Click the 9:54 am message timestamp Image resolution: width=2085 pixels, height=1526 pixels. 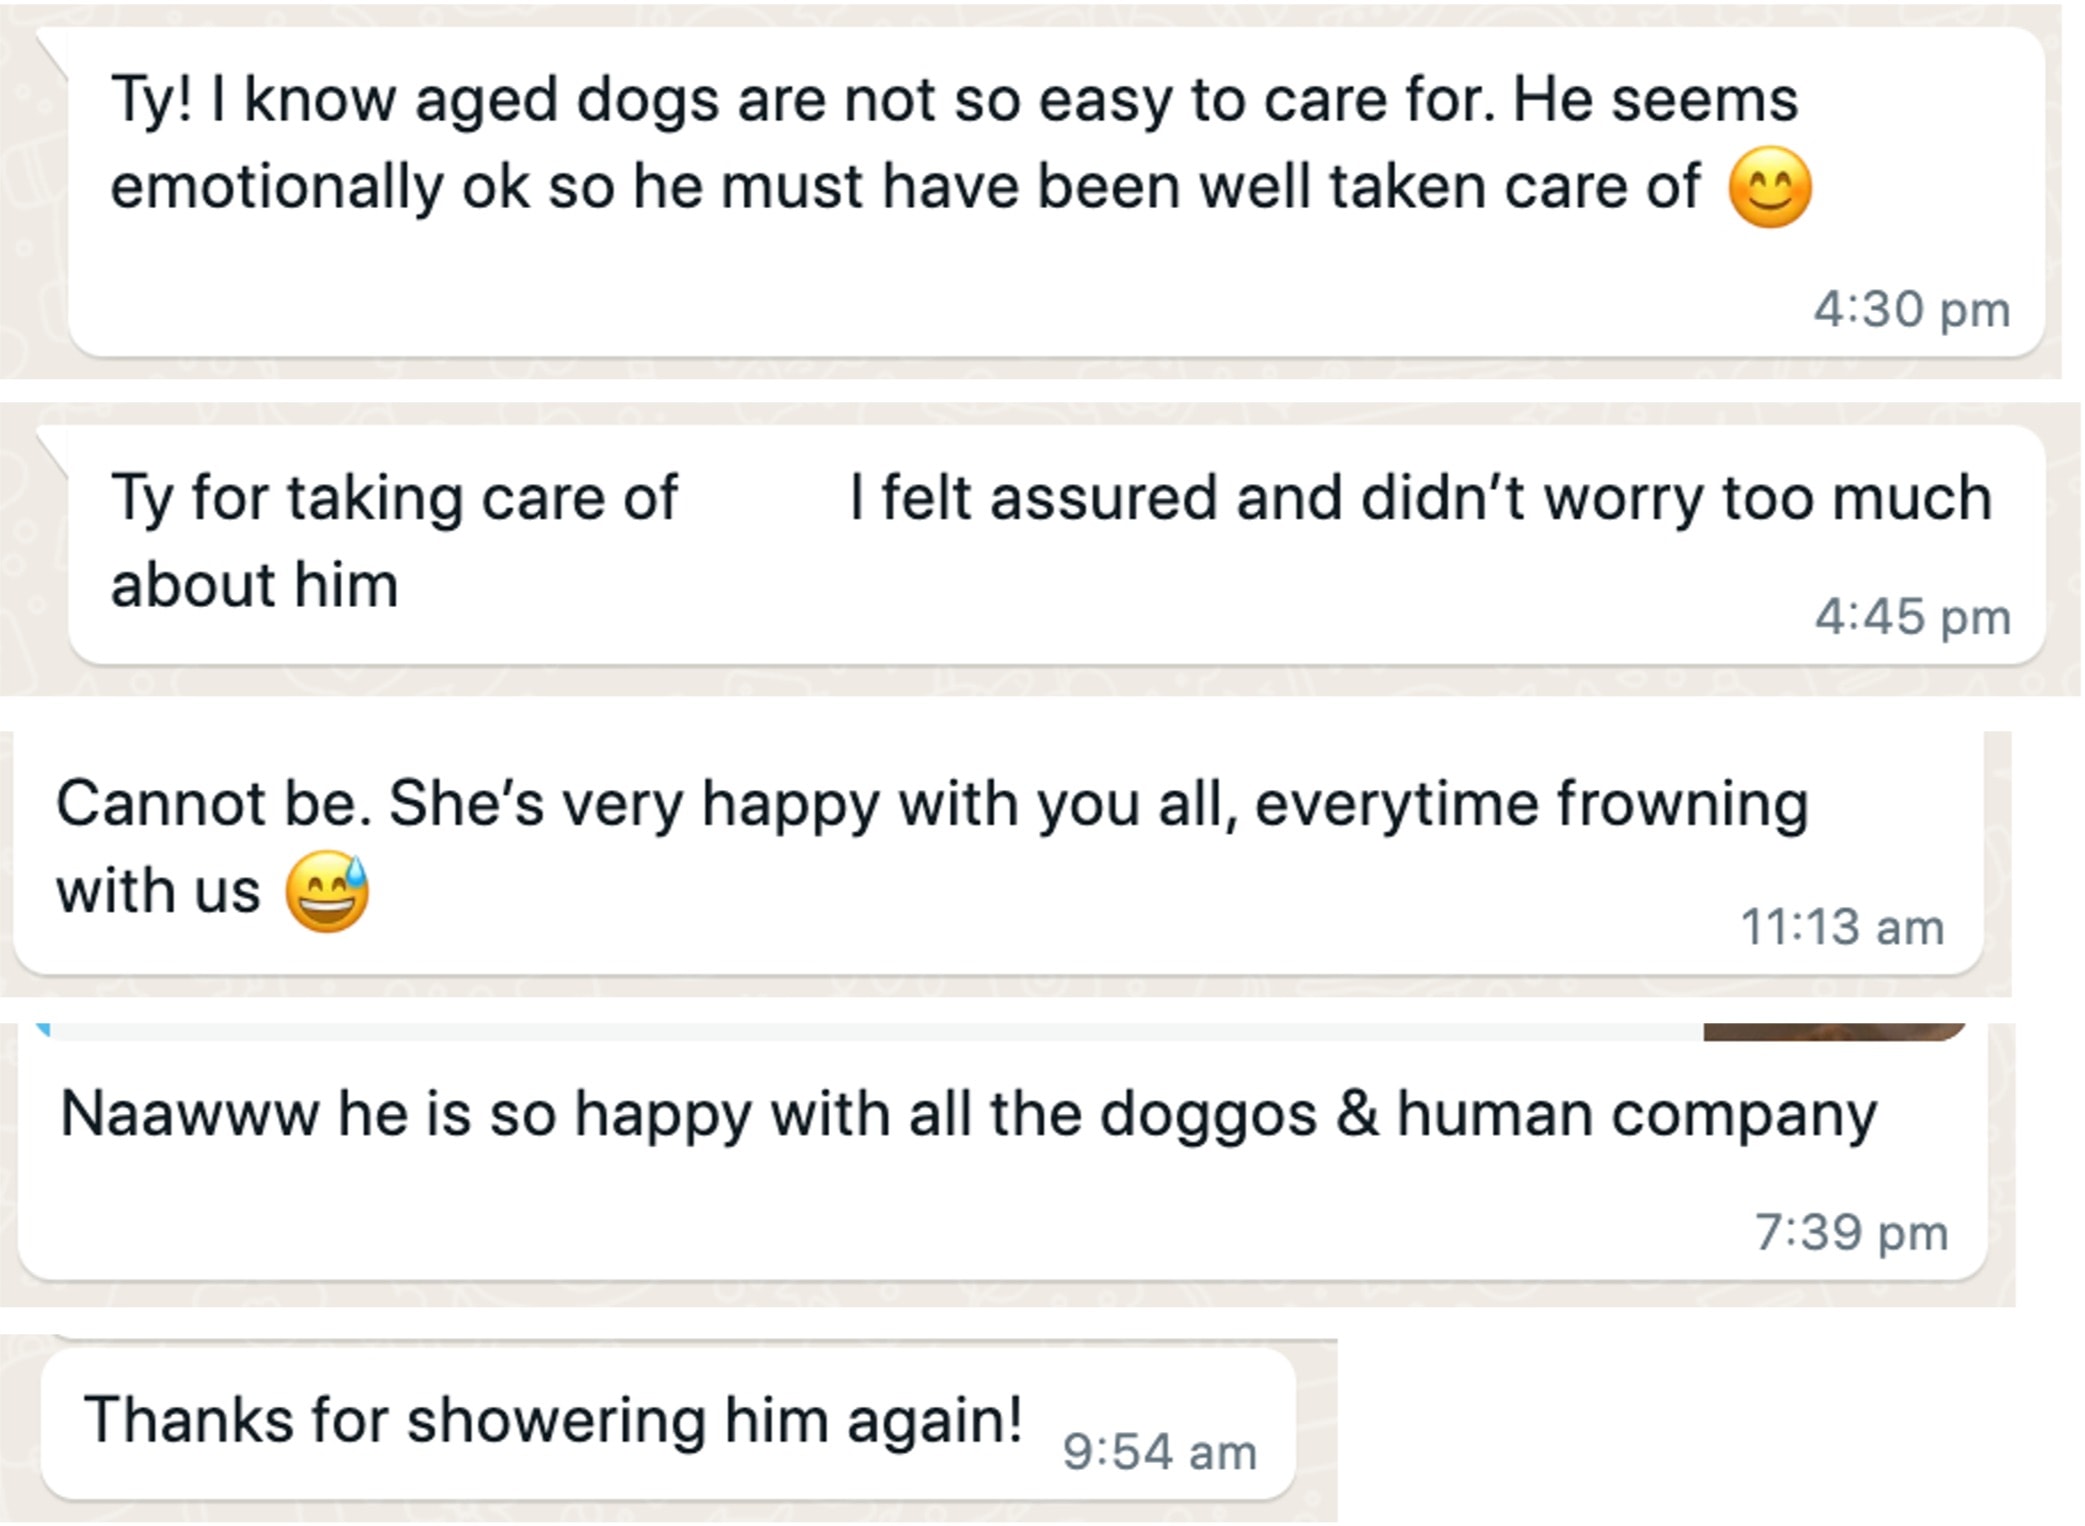(x=1159, y=1452)
